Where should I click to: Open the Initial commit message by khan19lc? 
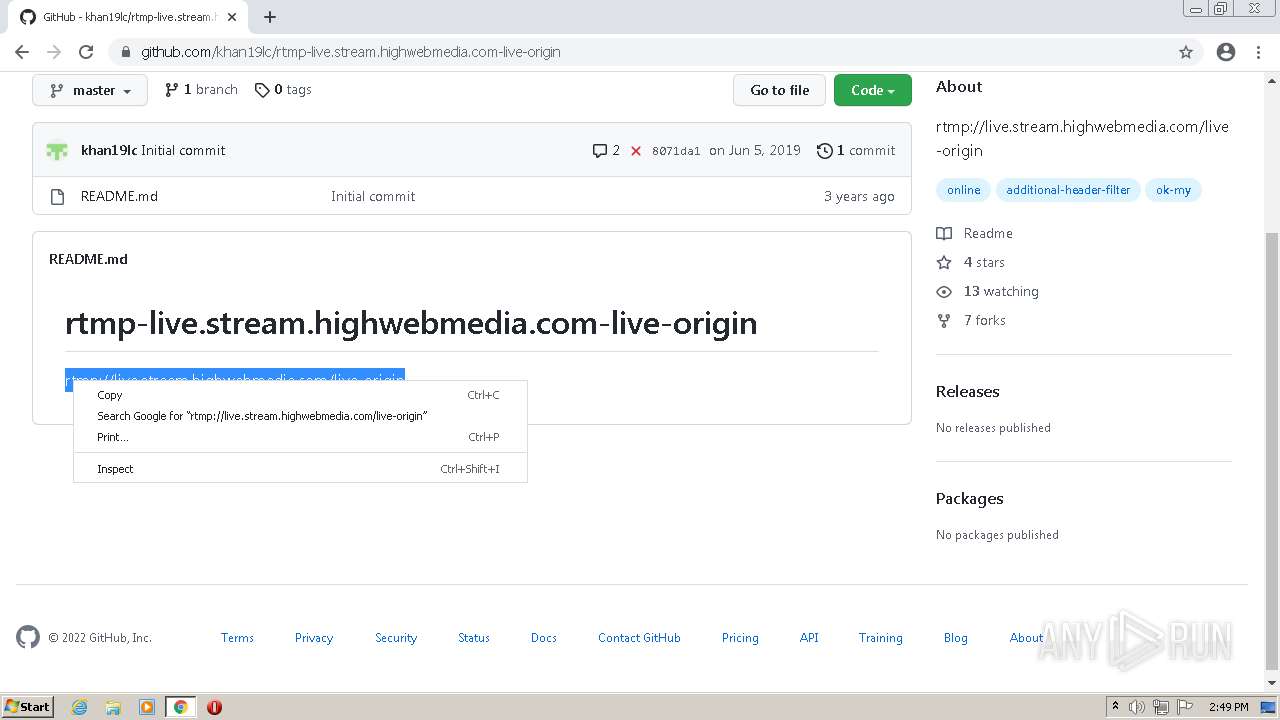(183, 150)
